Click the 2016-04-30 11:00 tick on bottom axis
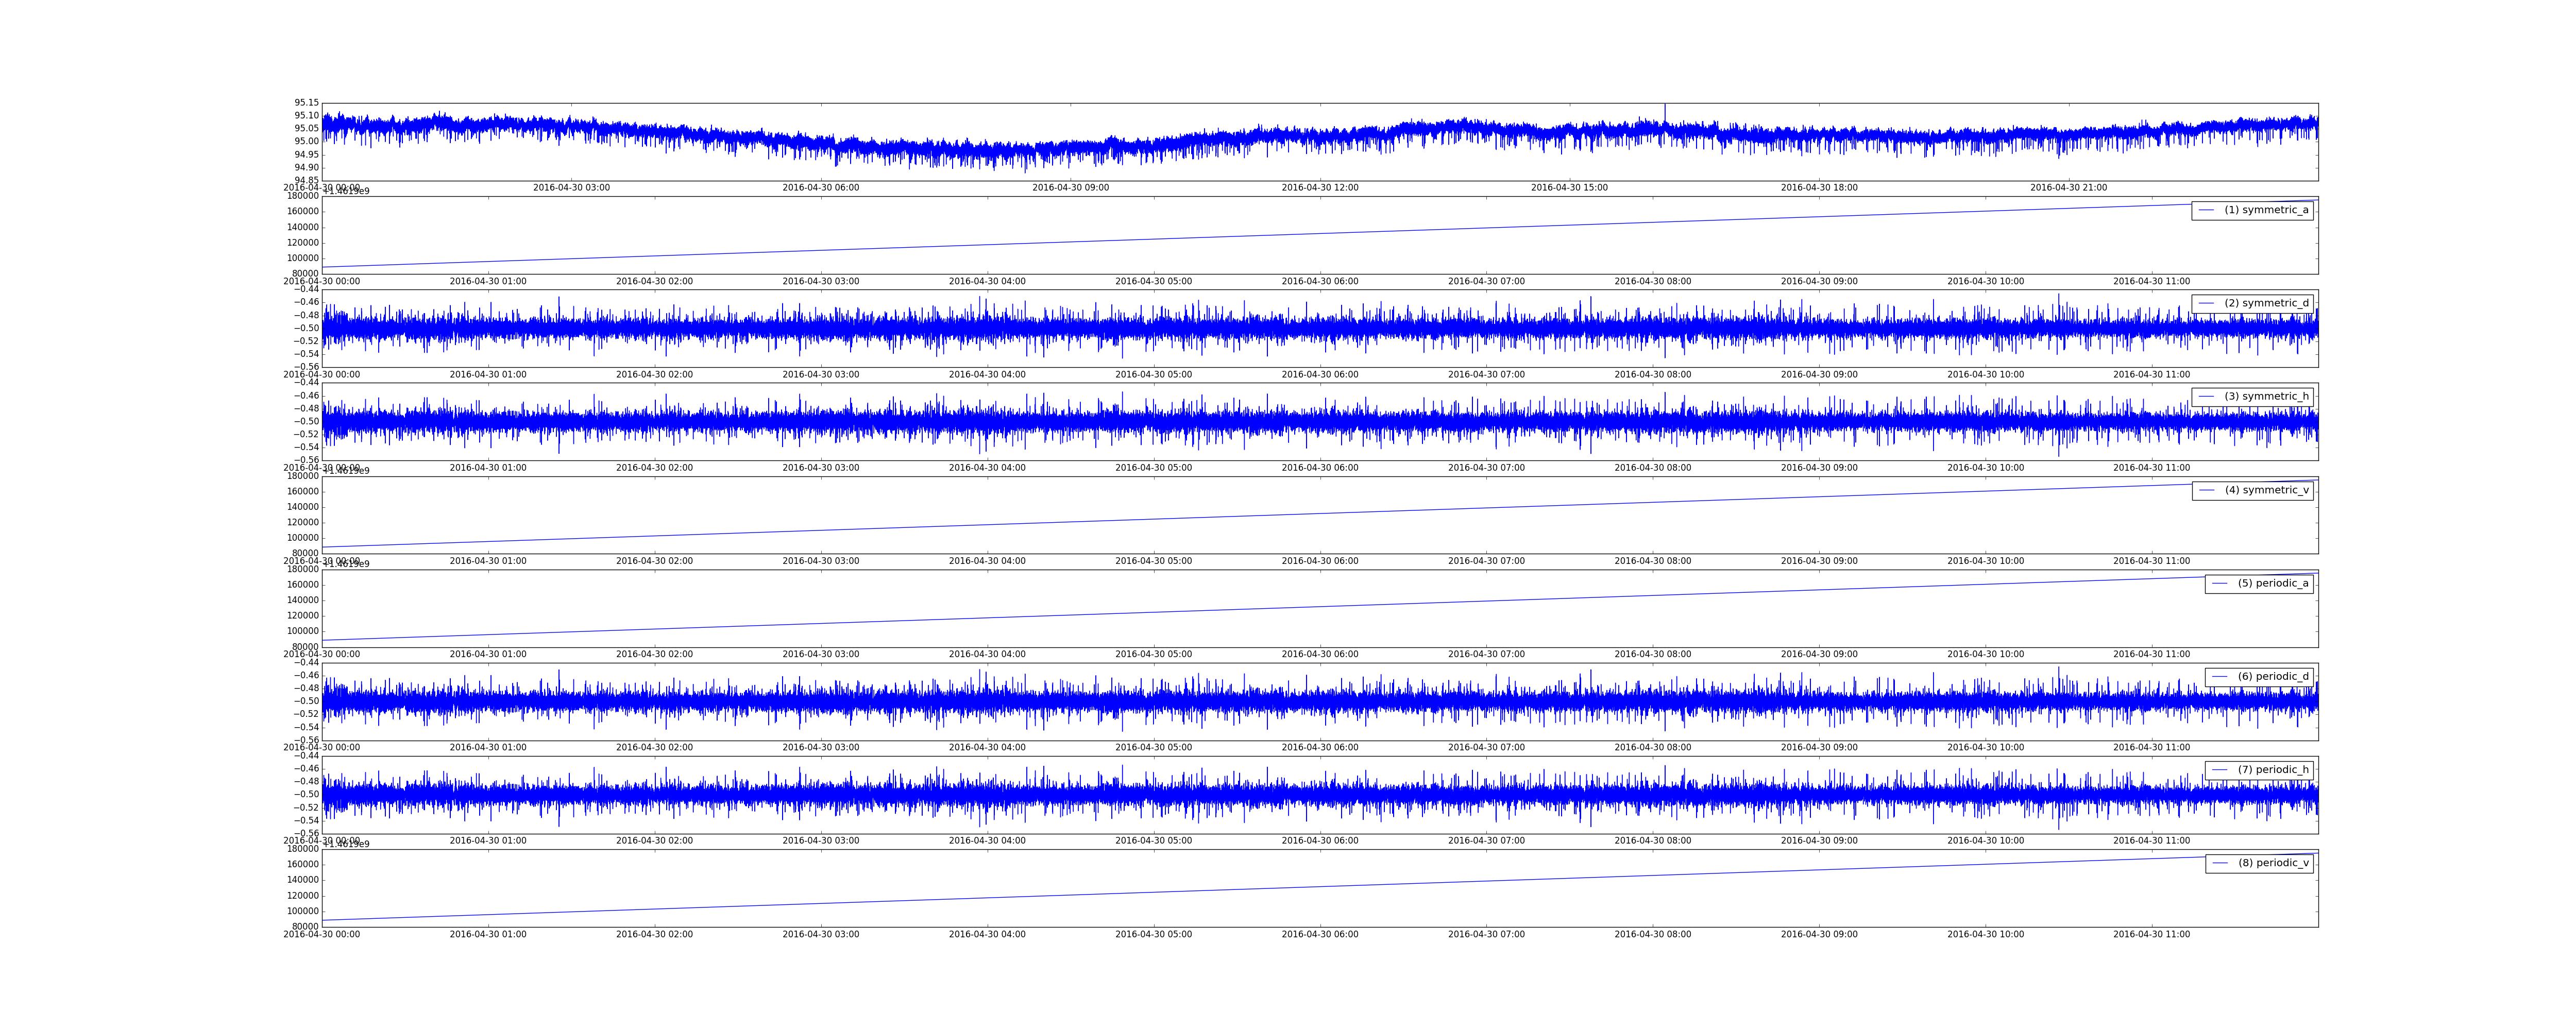The image size is (2576, 1030). pos(2151,935)
